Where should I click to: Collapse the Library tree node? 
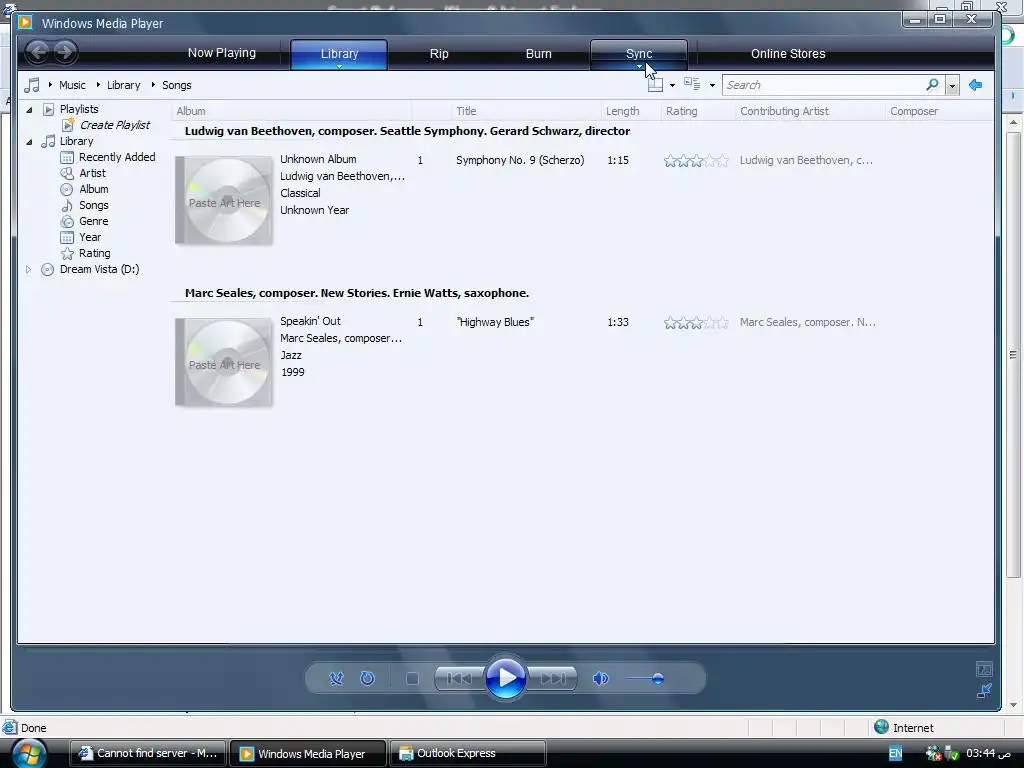pyautogui.click(x=29, y=142)
